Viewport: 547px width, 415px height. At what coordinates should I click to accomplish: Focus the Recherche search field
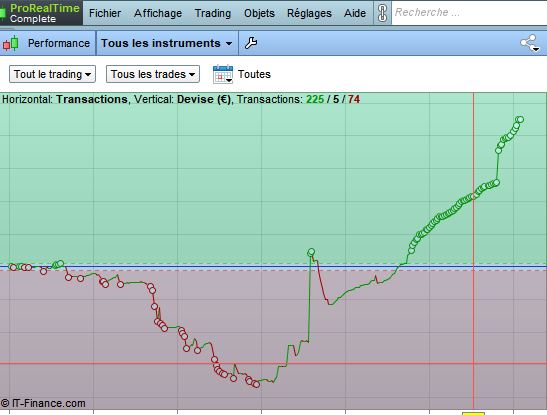[x=469, y=13]
